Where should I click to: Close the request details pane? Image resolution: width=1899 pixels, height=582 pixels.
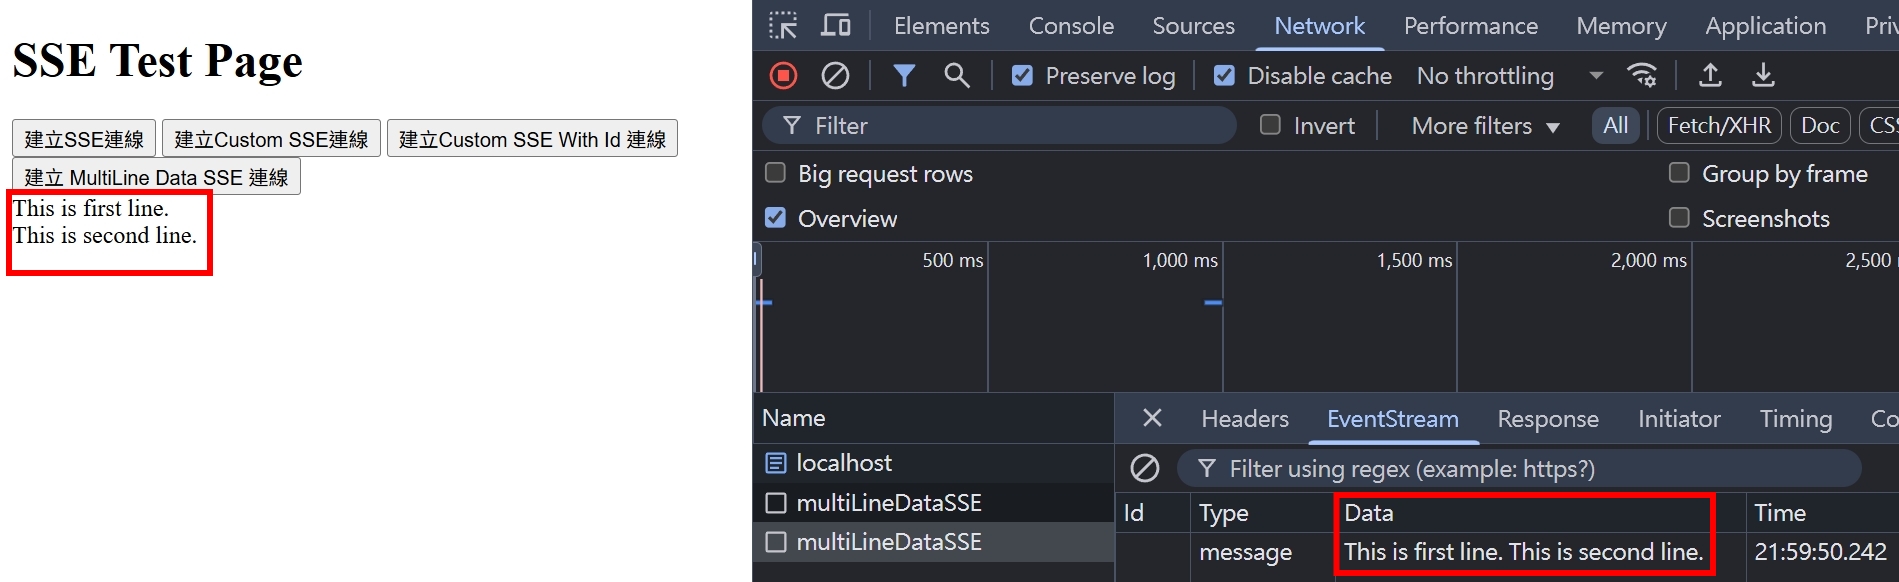(1152, 418)
